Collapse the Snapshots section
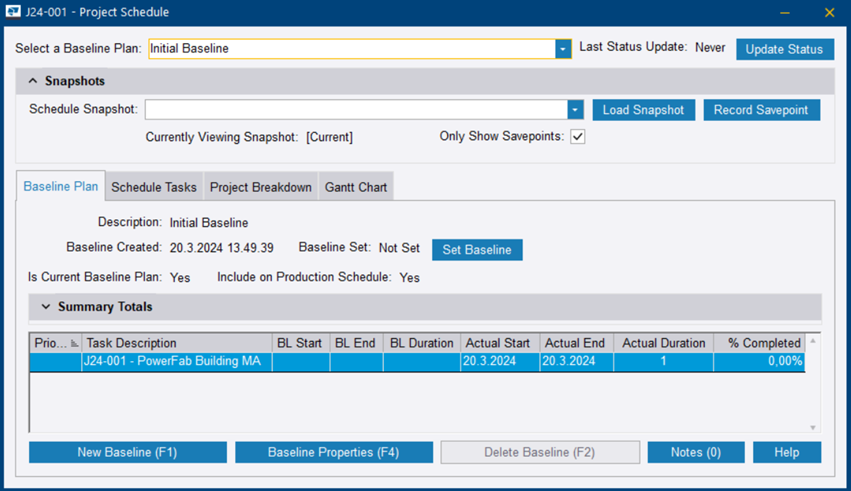 33,81
